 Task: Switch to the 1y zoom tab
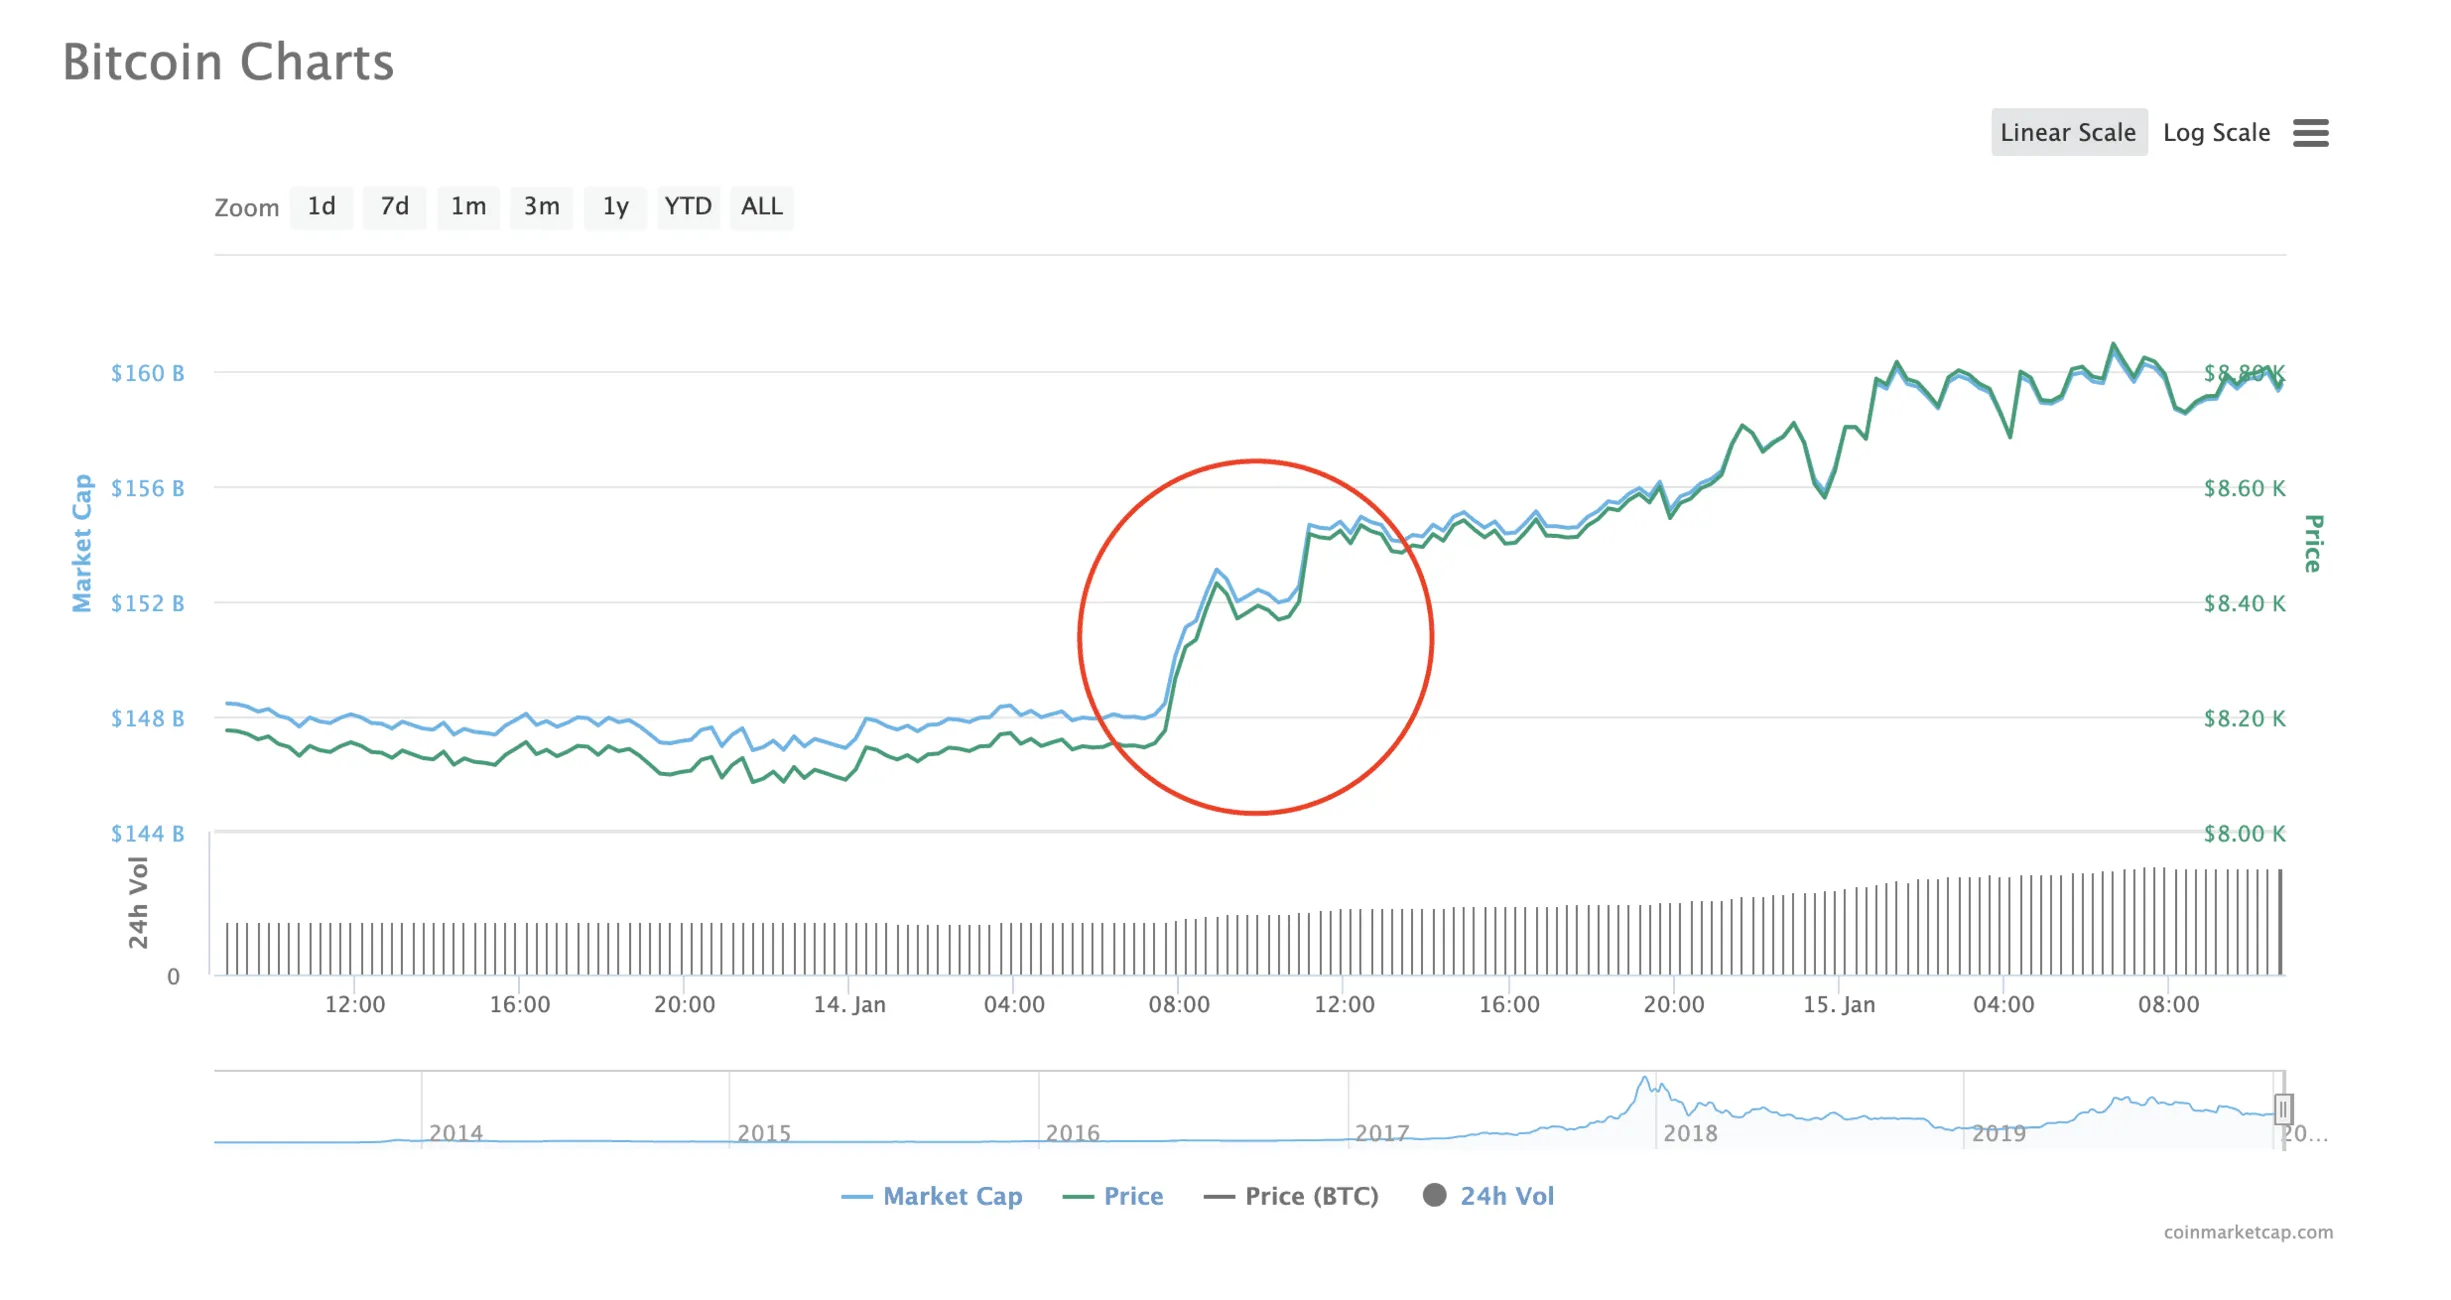point(614,207)
